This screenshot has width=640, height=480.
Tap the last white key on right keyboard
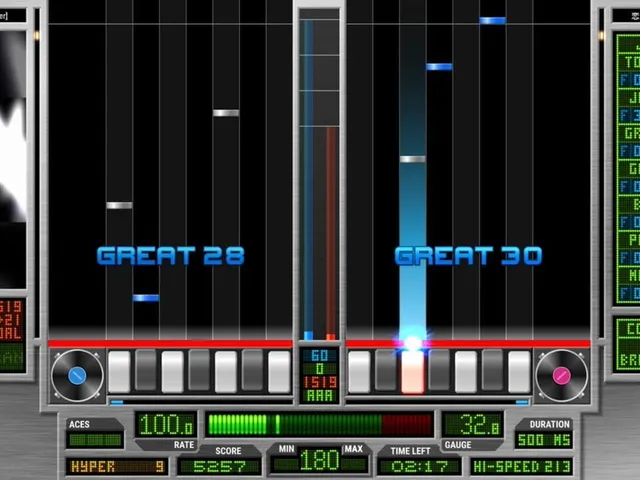[519, 372]
